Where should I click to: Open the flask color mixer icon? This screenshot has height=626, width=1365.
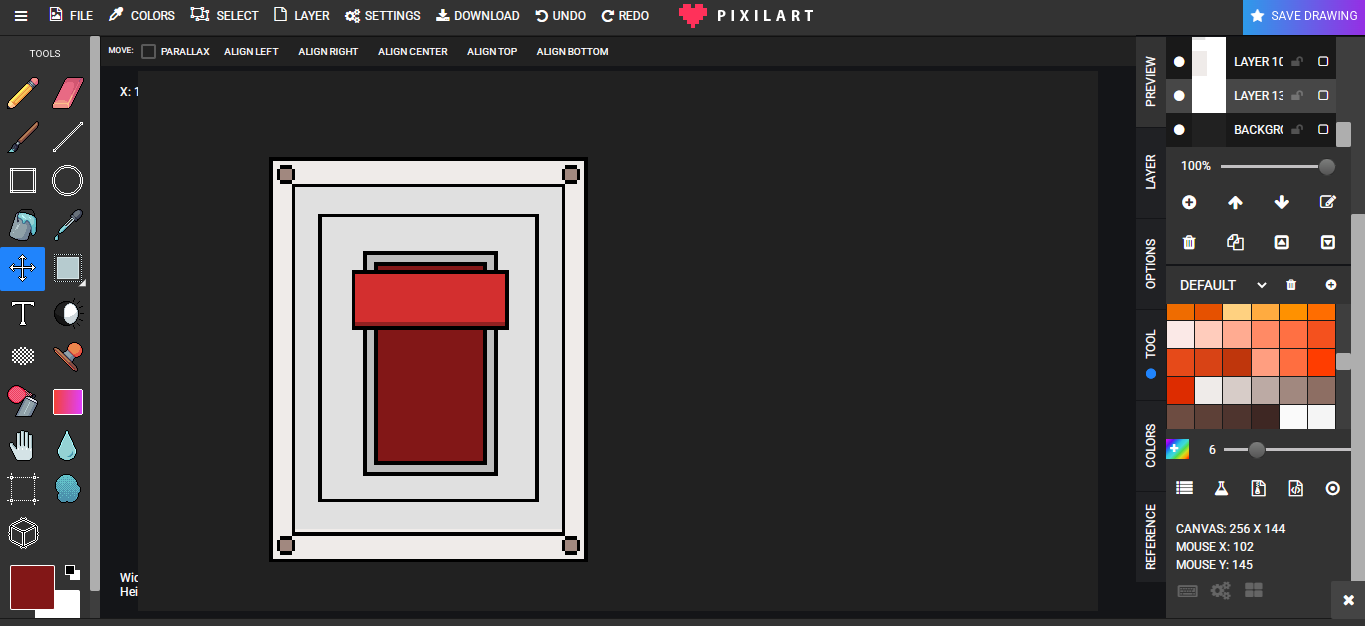[1221, 488]
